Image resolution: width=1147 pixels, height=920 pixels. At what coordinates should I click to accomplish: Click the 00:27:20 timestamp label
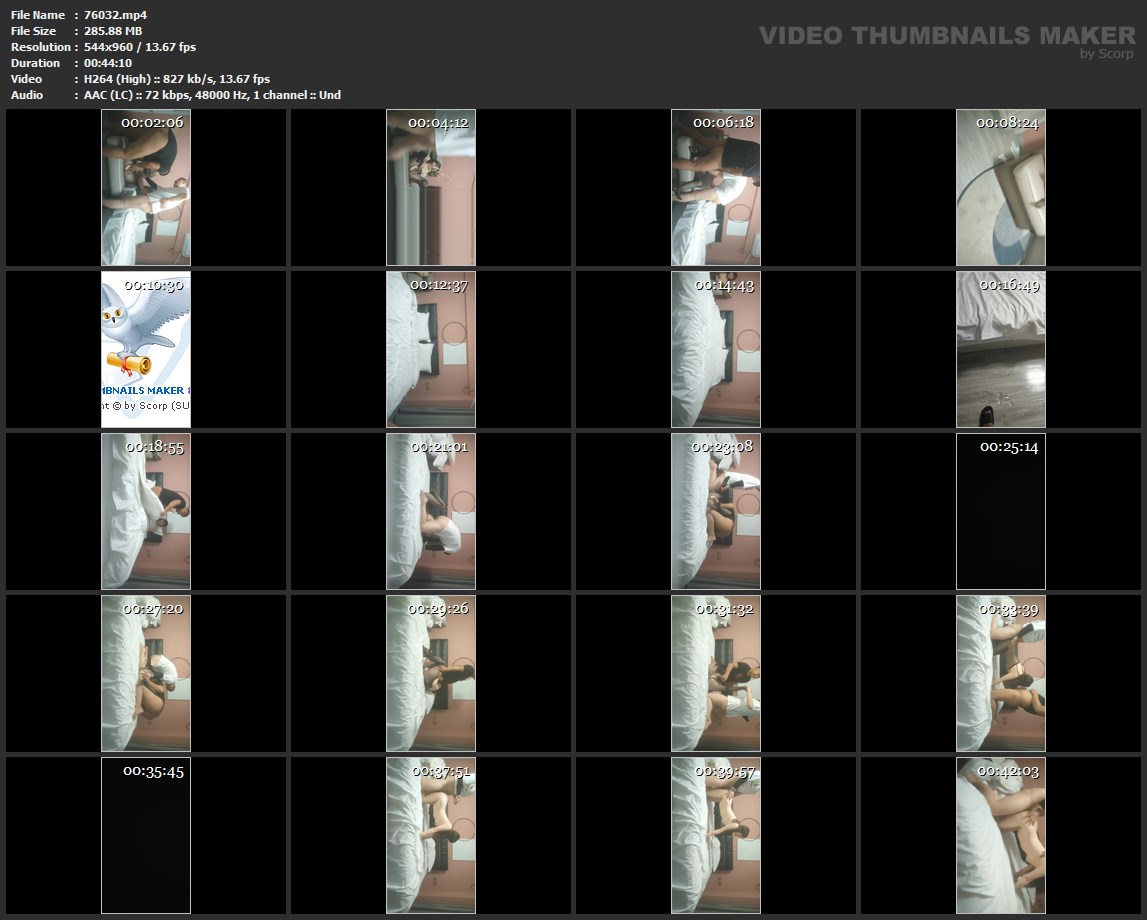coord(153,609)
